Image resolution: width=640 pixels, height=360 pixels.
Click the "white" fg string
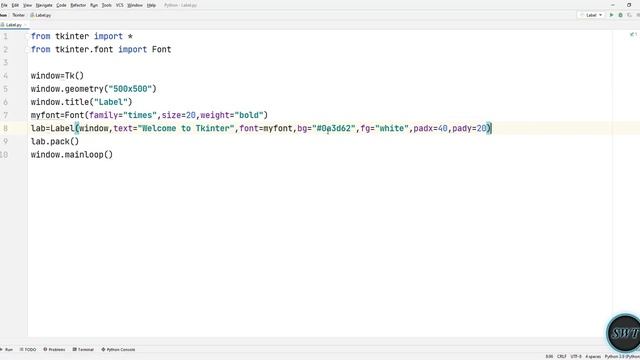(392, 128)
